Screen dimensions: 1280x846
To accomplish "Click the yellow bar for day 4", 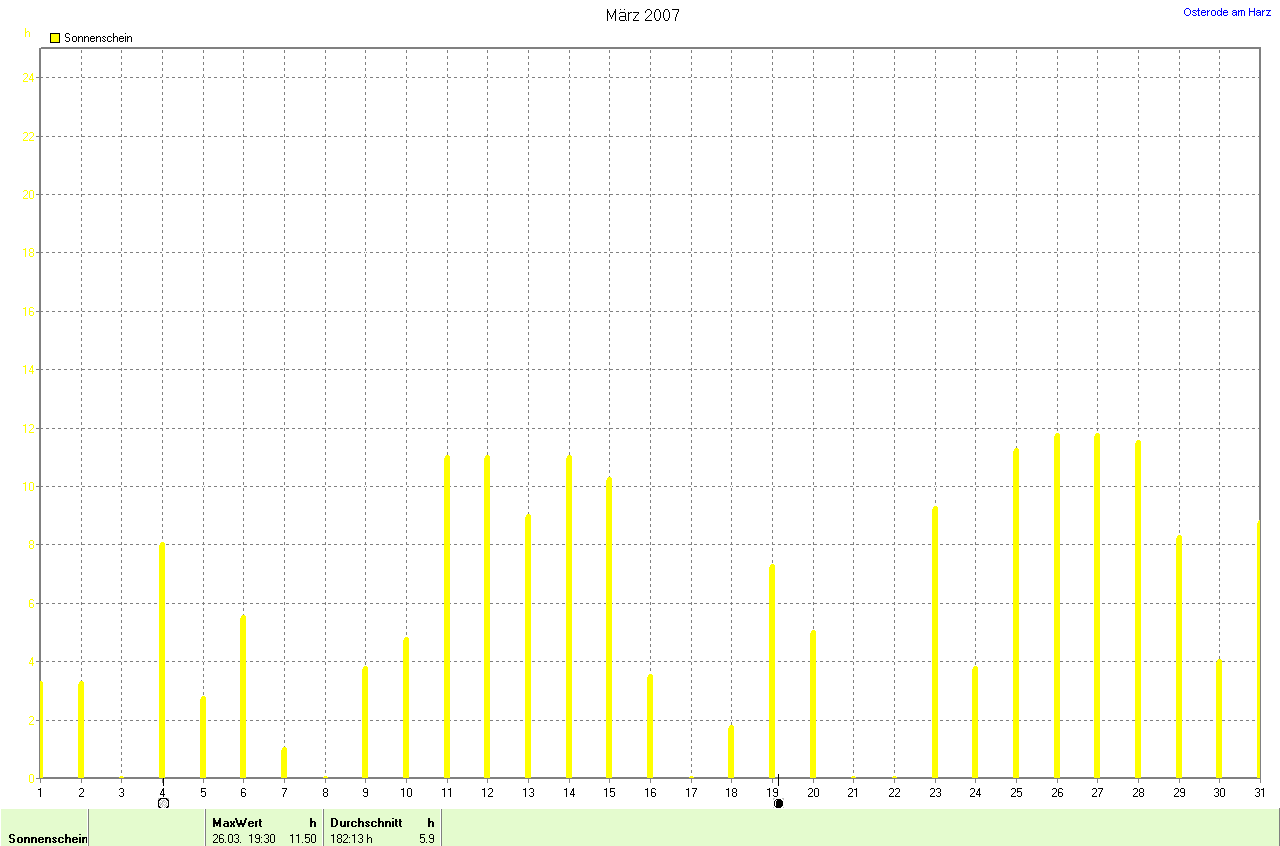I will (x=162, y=660).
